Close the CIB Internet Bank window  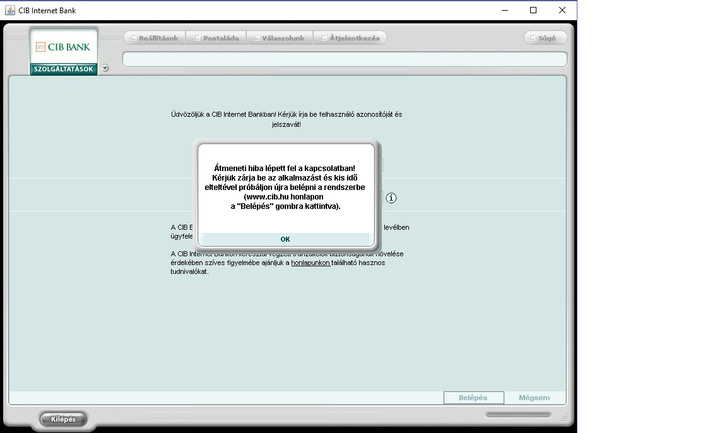click(x=562, y=10)
